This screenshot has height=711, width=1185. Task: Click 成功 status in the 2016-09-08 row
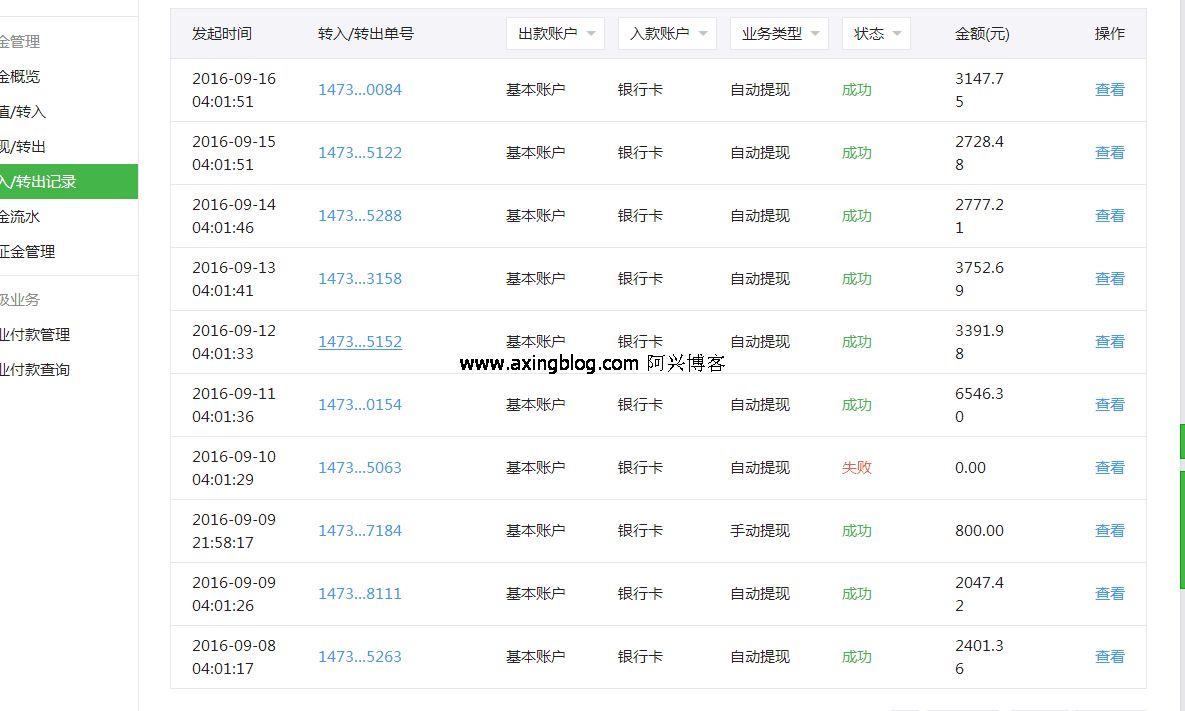[x=856, y=657]
